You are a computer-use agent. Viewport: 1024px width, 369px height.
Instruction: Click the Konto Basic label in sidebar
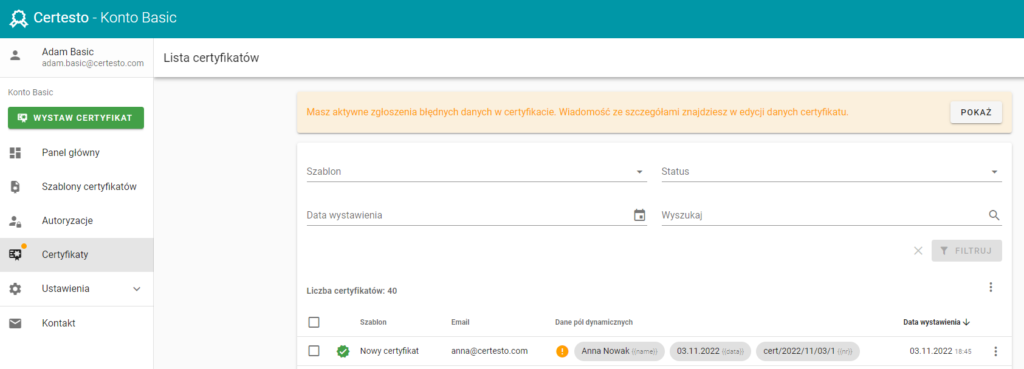[30, 93]
